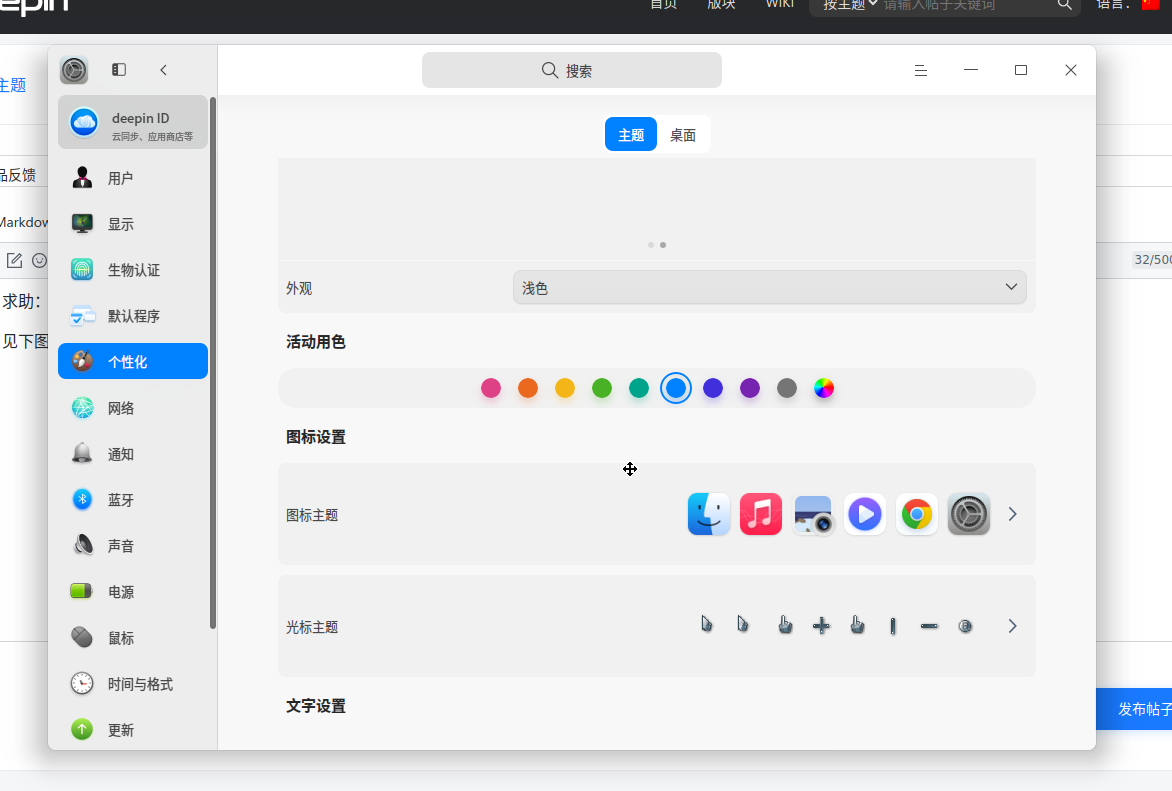Viewport: 1172px width, 791px height.
Task: Click the 搜索 search field
Action: [x=572, y=70]
